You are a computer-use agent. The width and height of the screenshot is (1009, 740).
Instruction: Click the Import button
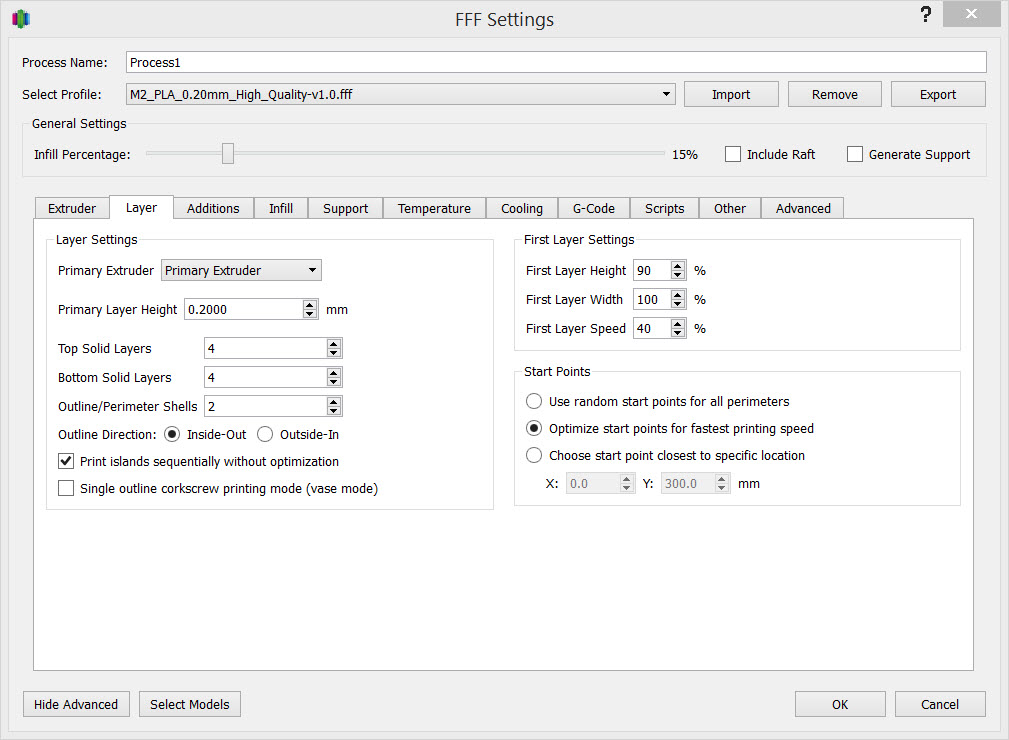tap(731, 95)
